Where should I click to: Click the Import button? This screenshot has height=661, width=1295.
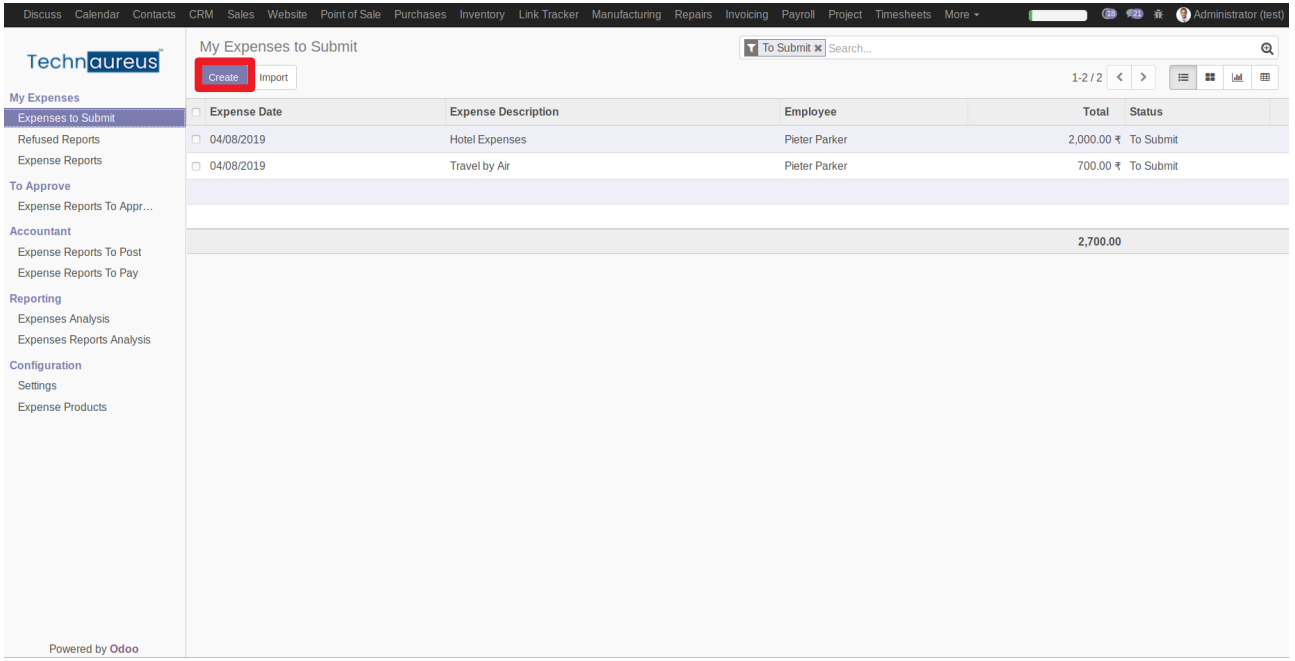[273, 77]
